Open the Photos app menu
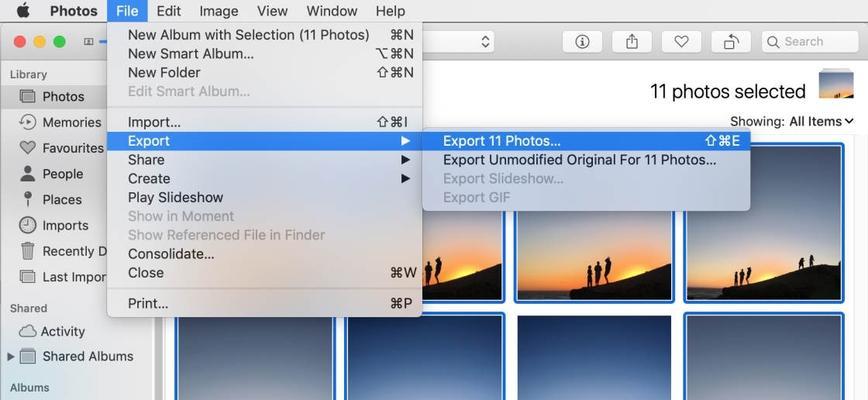 click(x=74, y=11)
